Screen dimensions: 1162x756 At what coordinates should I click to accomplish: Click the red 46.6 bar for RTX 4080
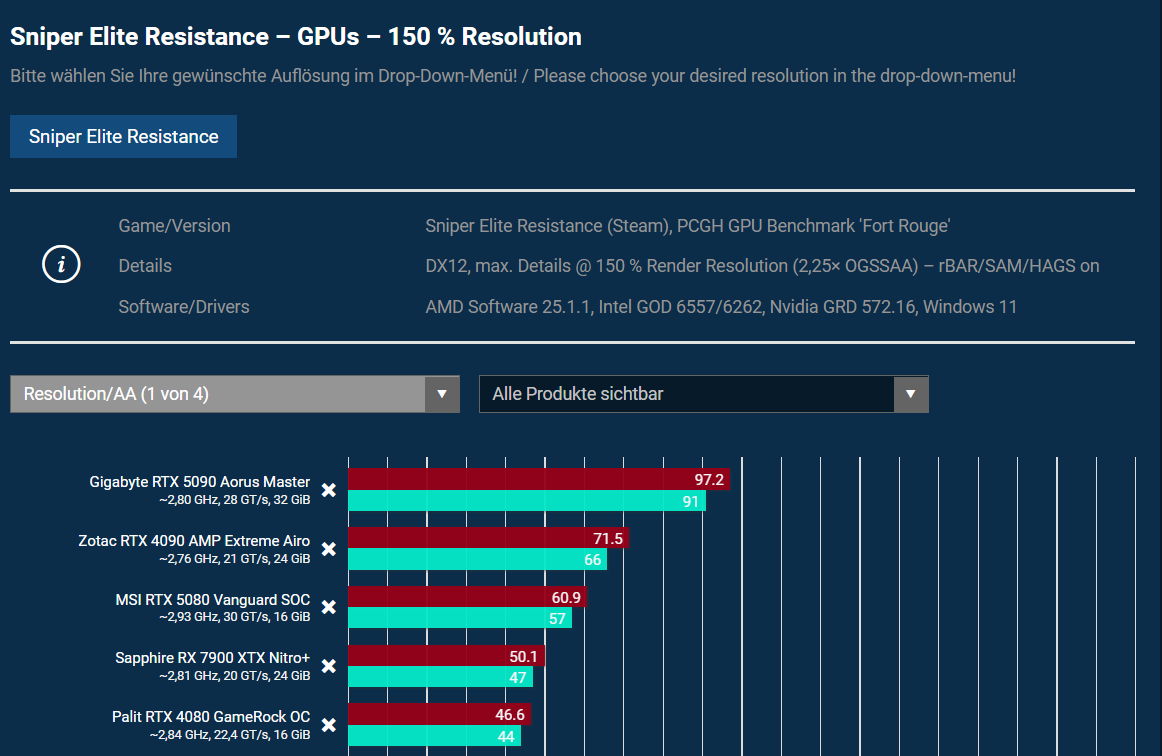(x=439, y=714)
